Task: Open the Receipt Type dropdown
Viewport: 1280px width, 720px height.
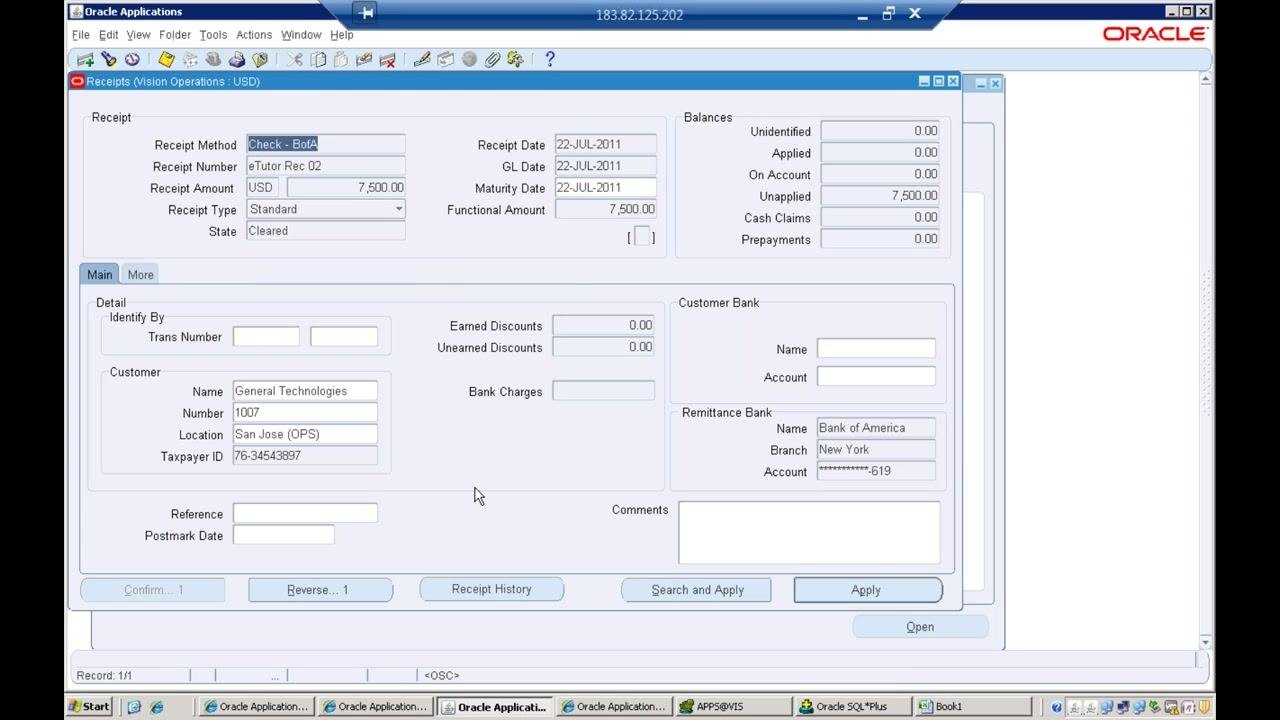Action: point(398,209)
